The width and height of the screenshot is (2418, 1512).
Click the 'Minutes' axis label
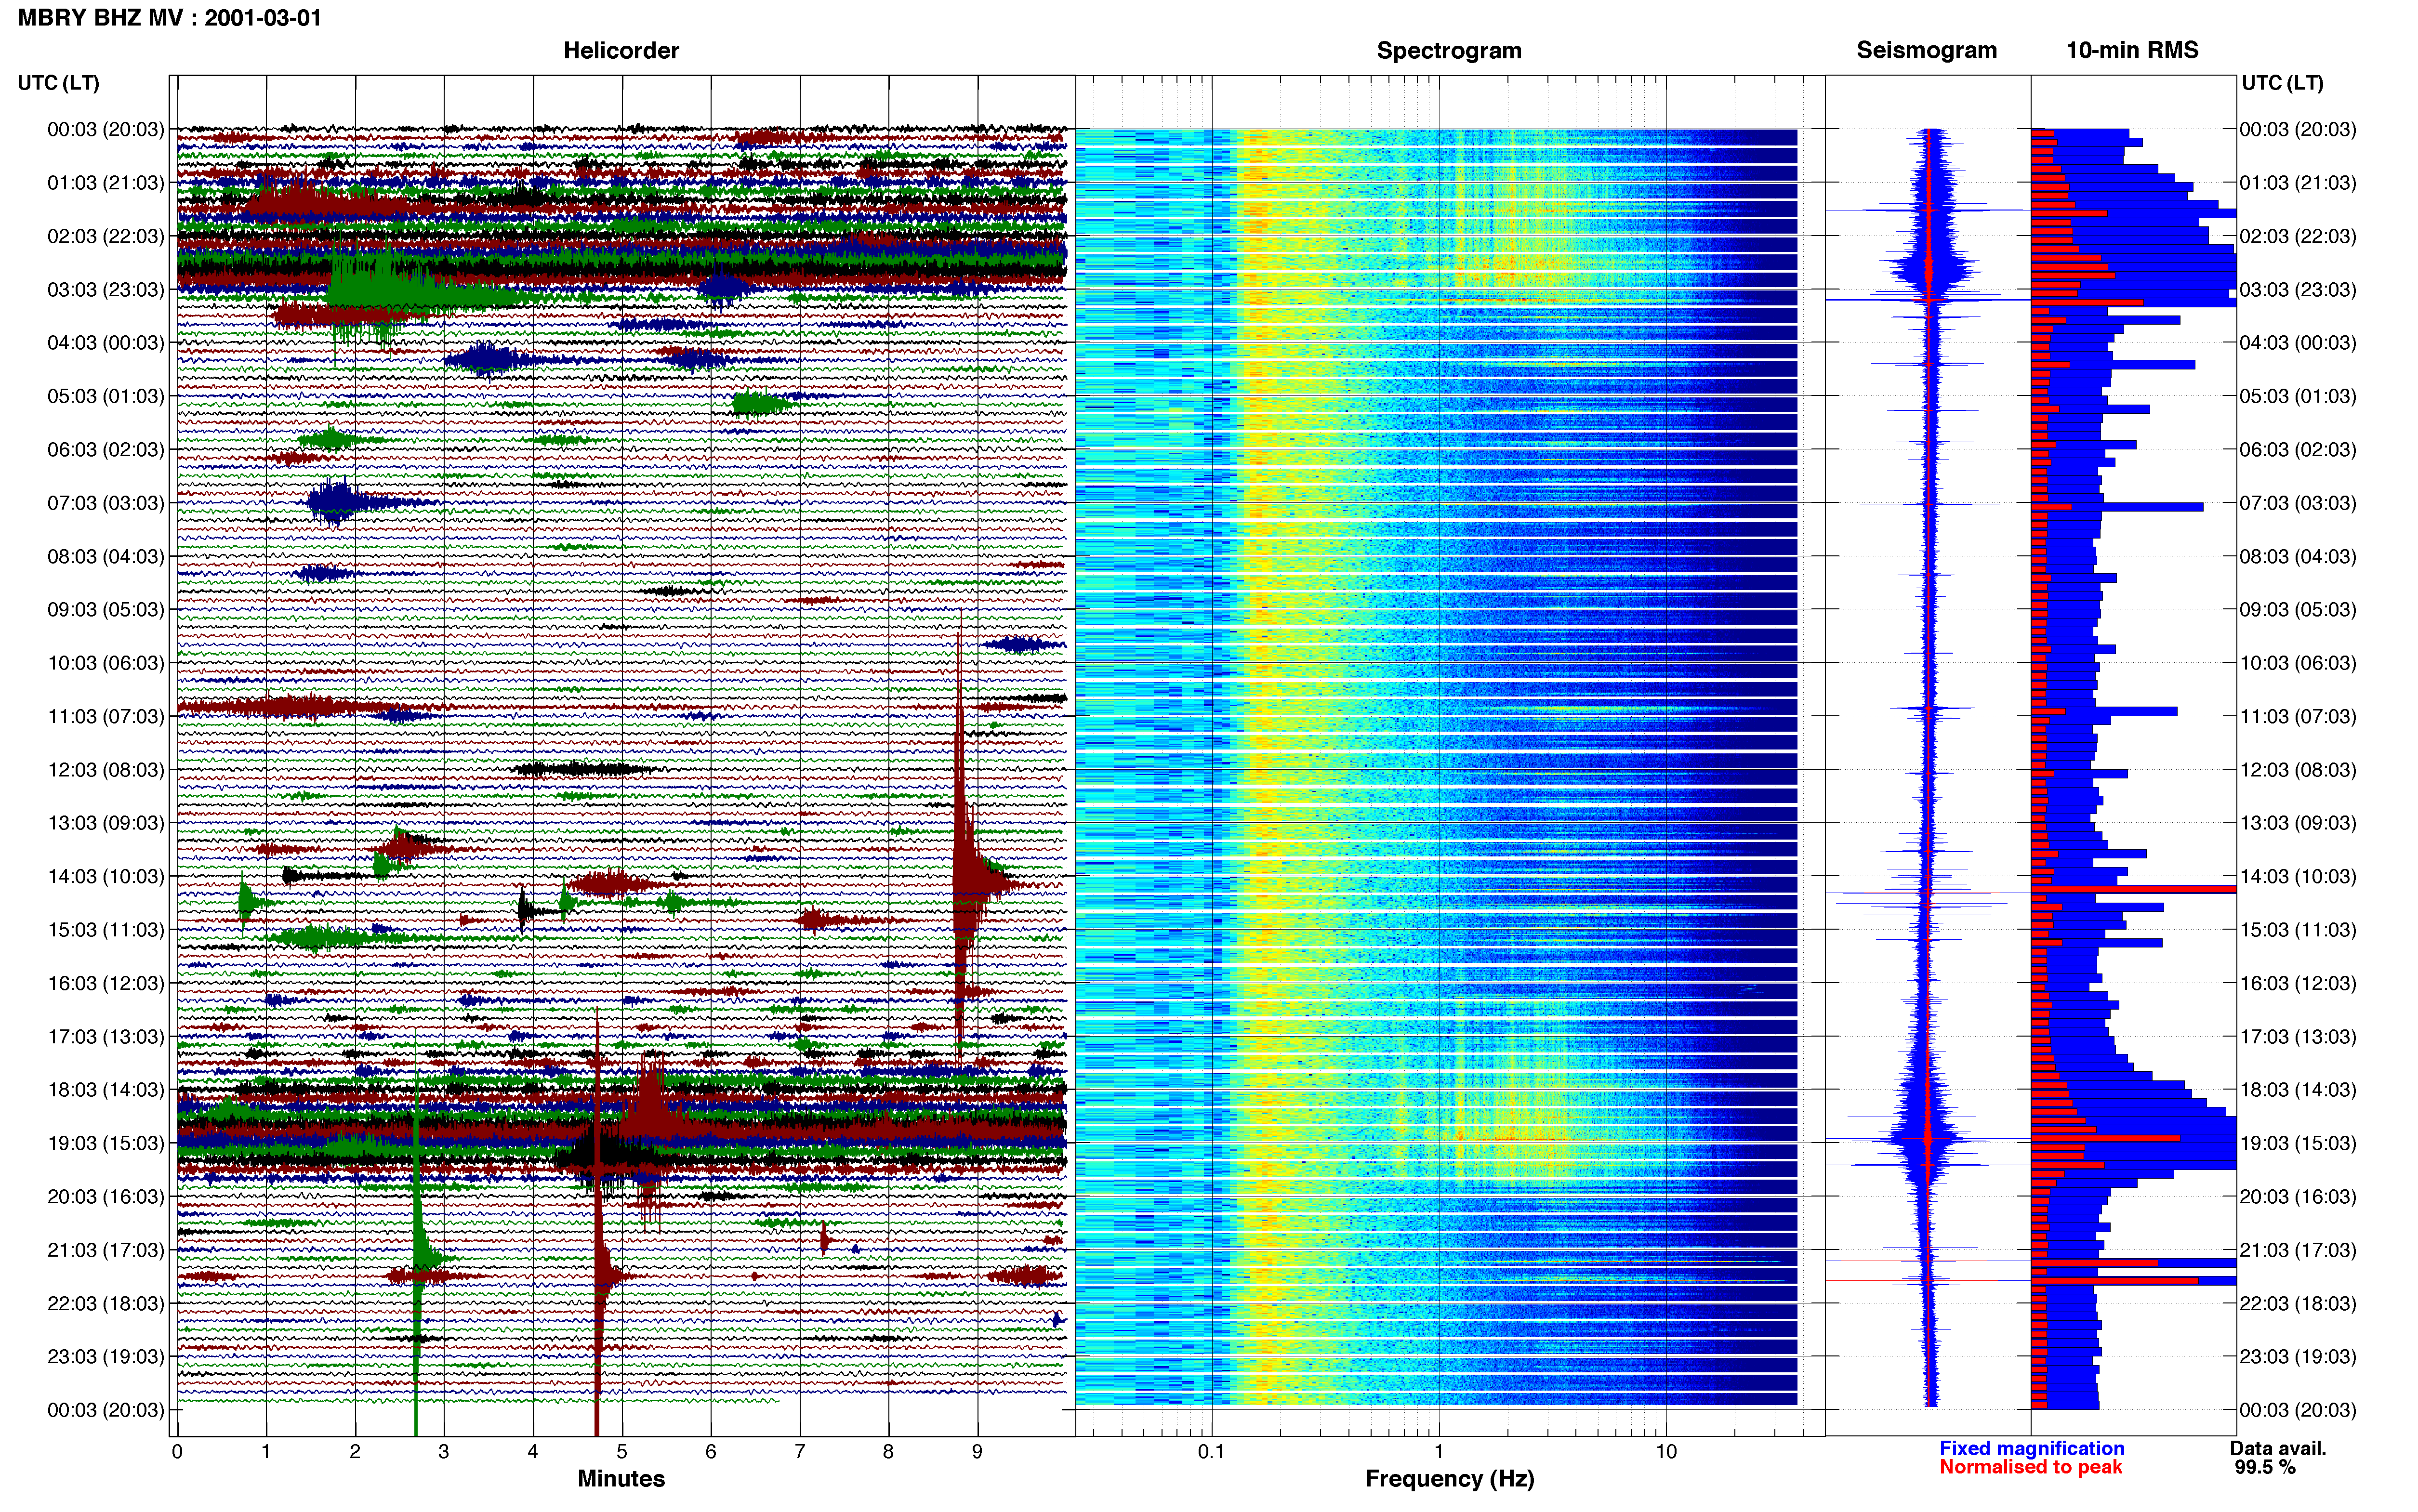pyautogui.click(x=621, y=1479)
